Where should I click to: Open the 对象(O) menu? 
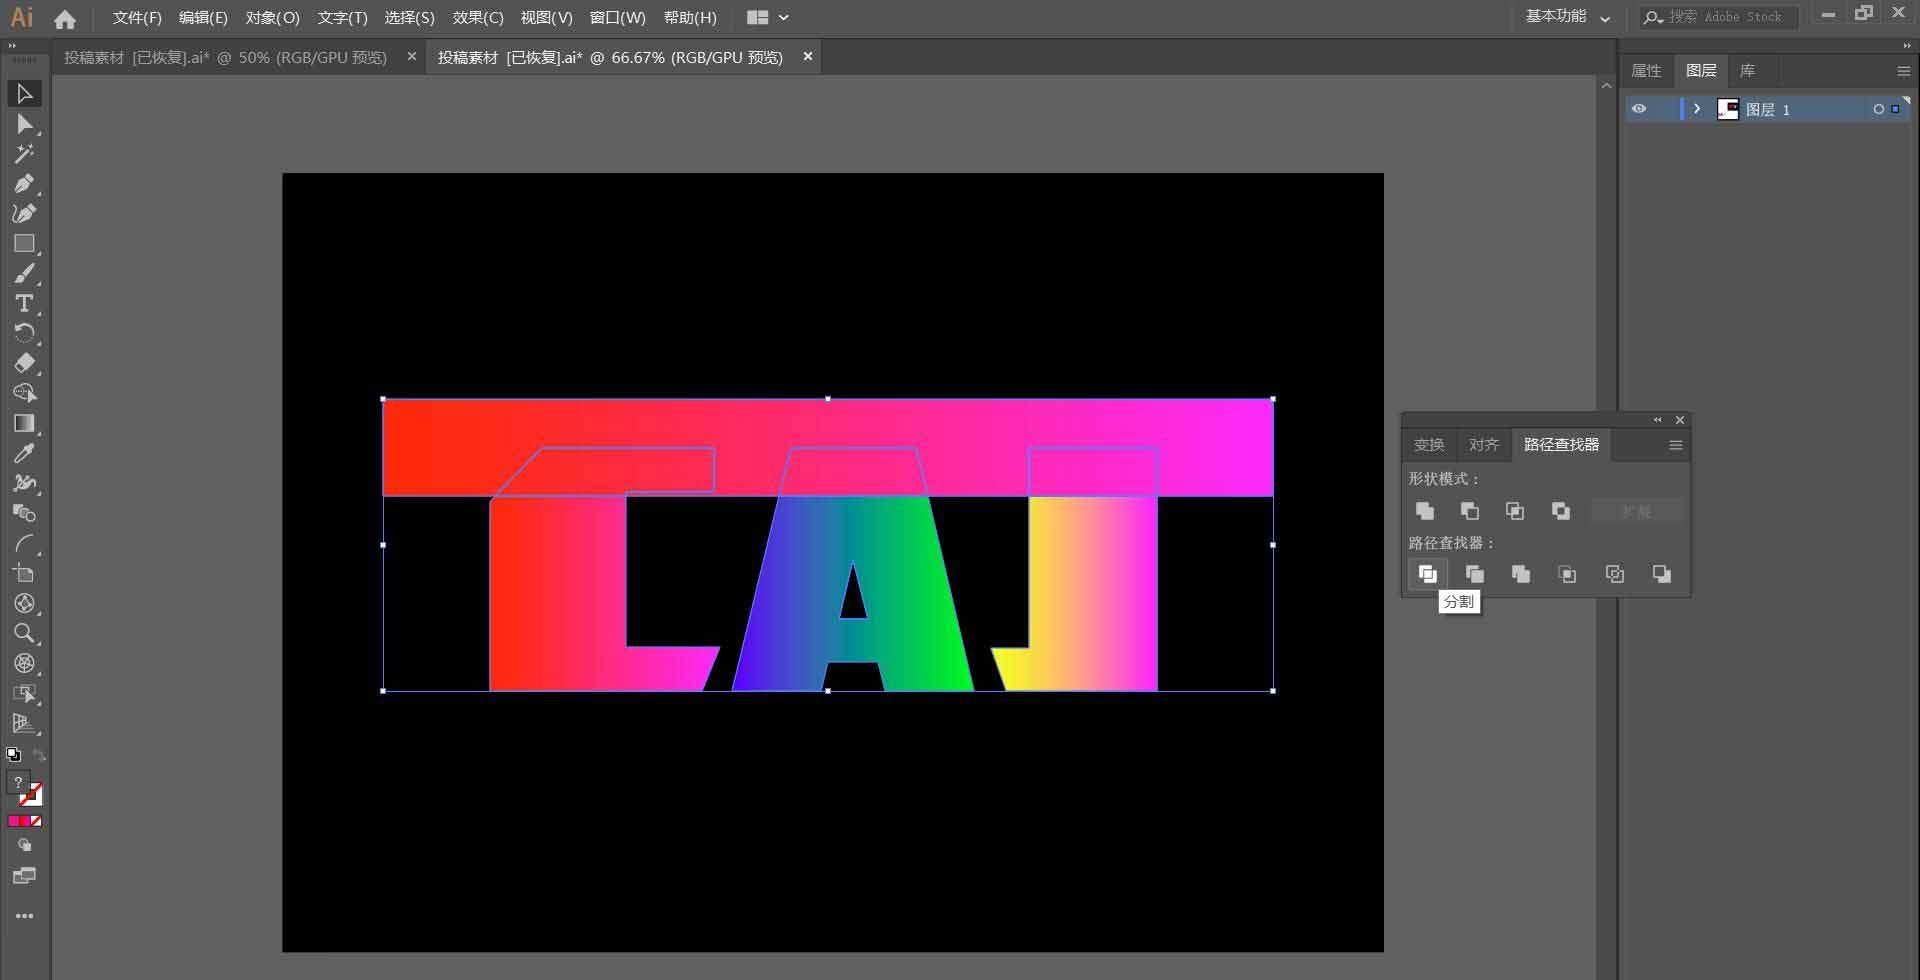(272, 18)
